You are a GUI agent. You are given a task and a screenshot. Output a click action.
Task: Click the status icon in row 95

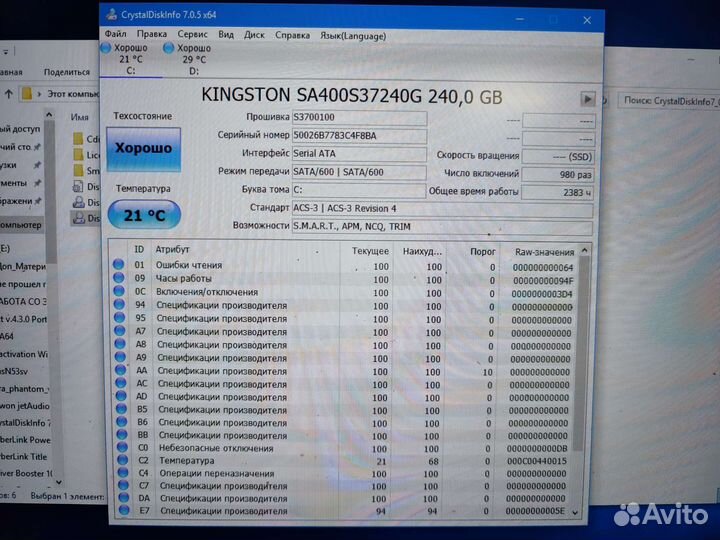click(x=120, y=317)
